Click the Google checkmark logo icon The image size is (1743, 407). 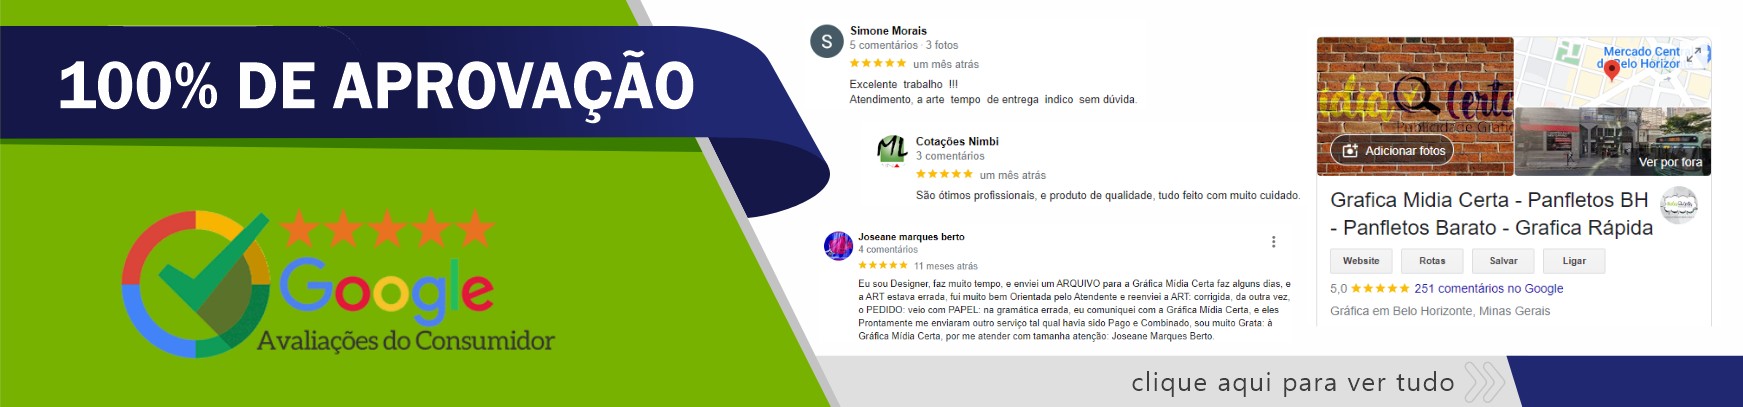tap(196, 284)
